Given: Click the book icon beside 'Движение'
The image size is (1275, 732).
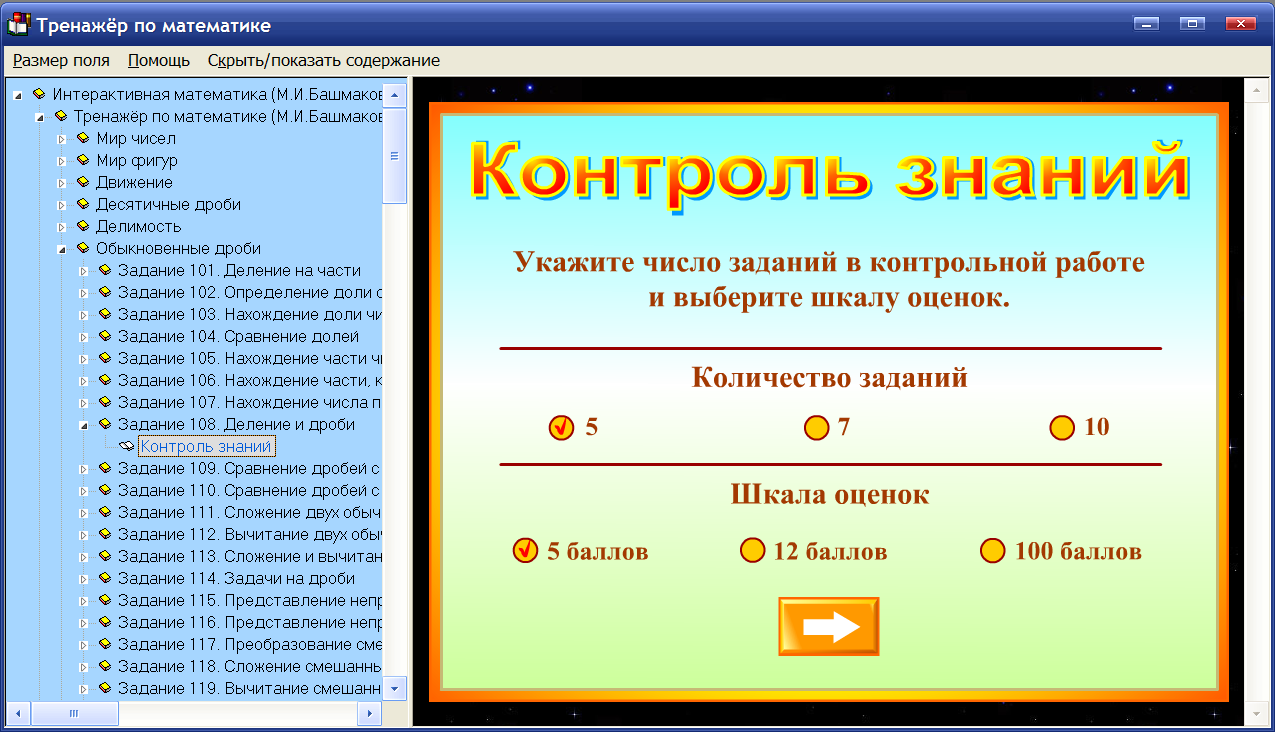Looking at the screenshot, I should click(x=83, y=183).
